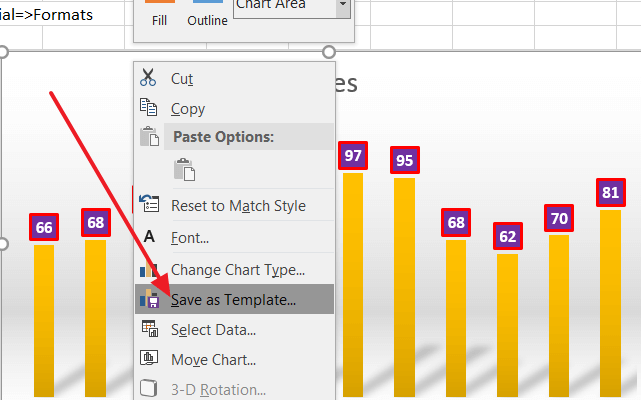Select the yellow bar labeled 81
This screenshot has width=641, height=400.
point(610,303)
